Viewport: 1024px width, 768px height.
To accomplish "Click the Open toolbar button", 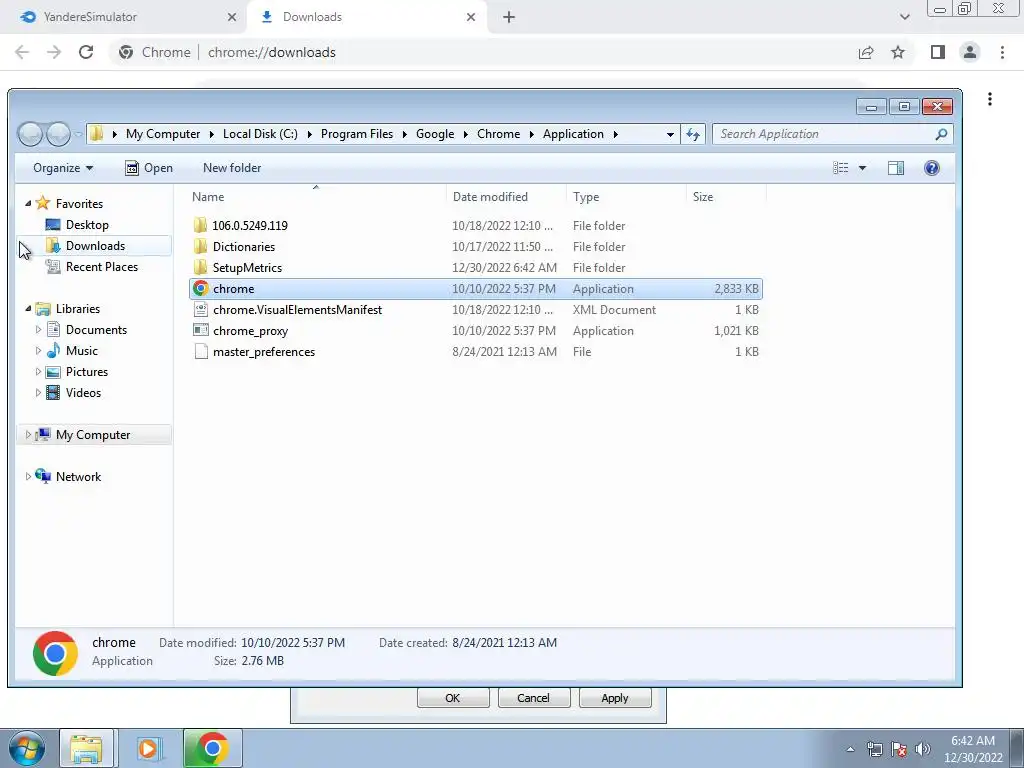I will 149,168.
